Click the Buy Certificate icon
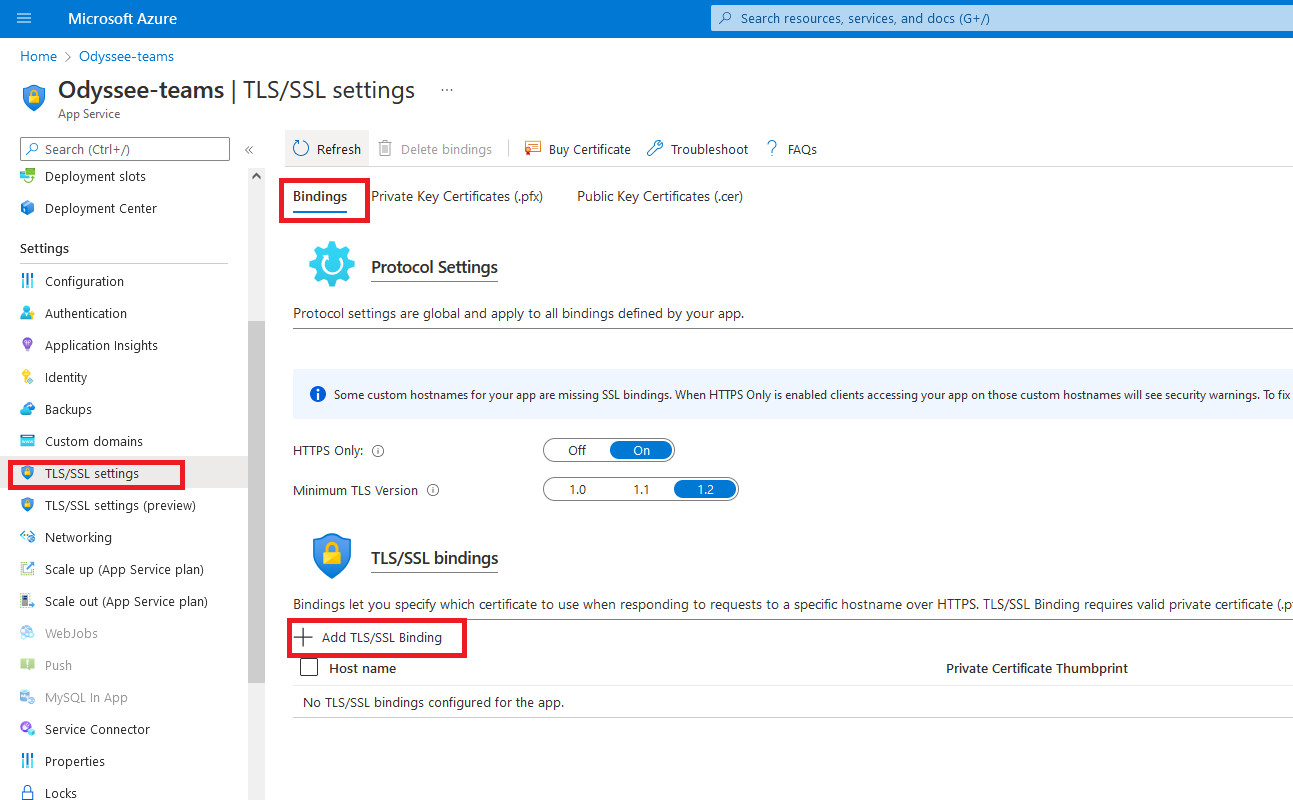This screenshot has height=800, width=1293. pyautogui.click(x=533, y=149)
